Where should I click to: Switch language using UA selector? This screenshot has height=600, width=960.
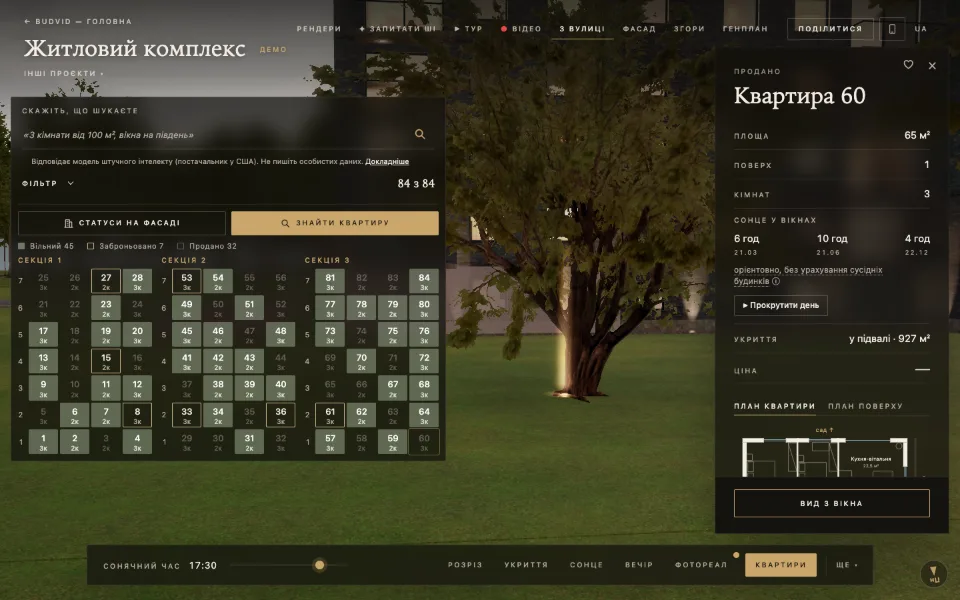coord(921,29)
